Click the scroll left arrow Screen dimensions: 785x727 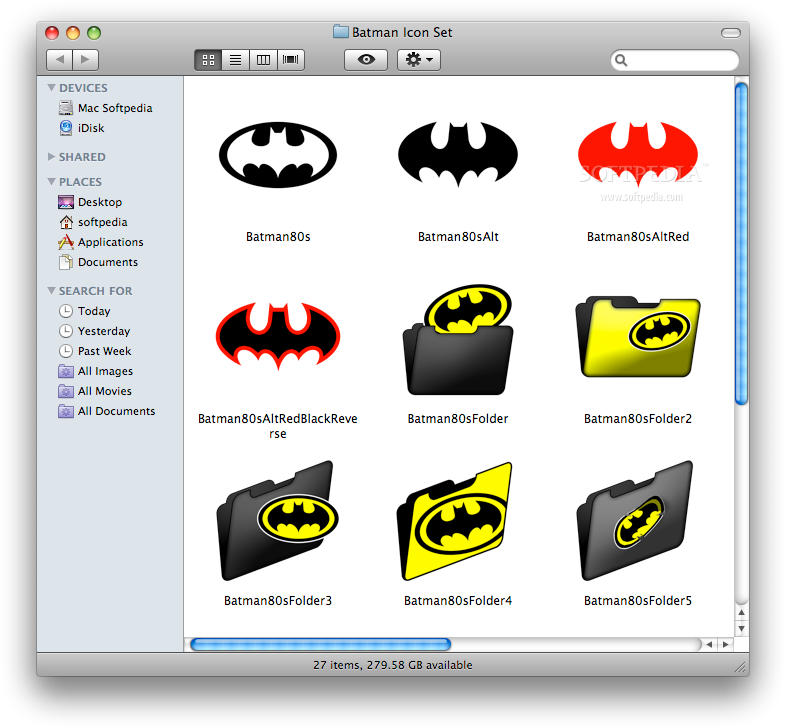click(709, 644)
